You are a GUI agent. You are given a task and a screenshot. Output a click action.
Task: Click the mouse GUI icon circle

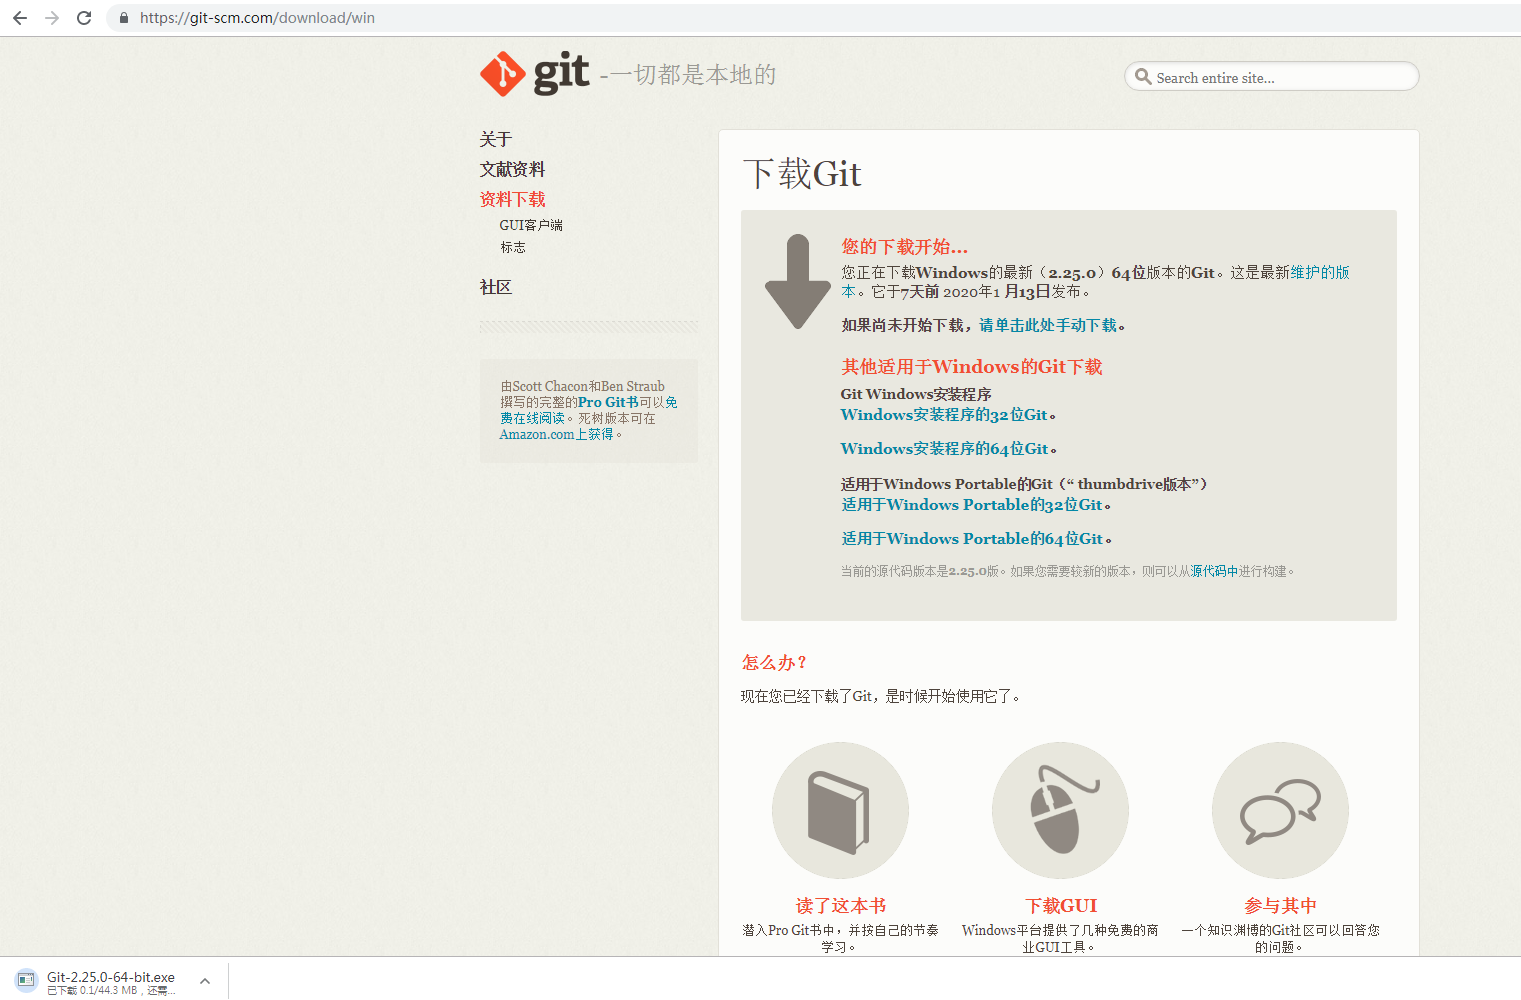tap(1060, 810)
